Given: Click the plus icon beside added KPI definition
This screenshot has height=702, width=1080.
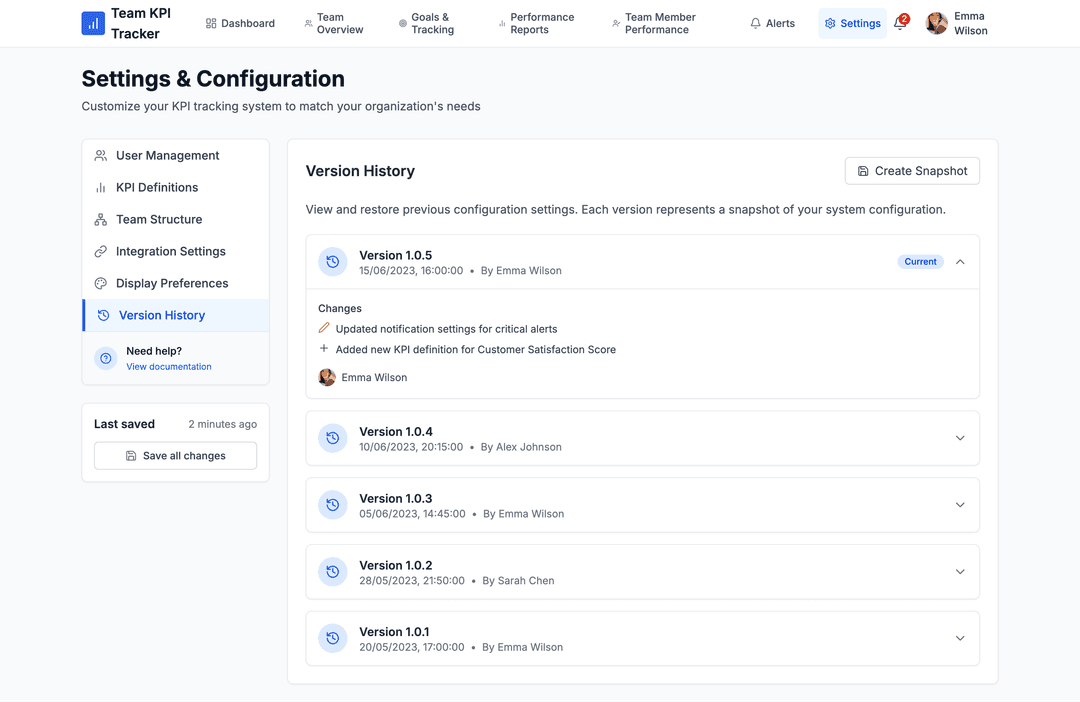Looking at the screenshot, I should tap(324, 349).
